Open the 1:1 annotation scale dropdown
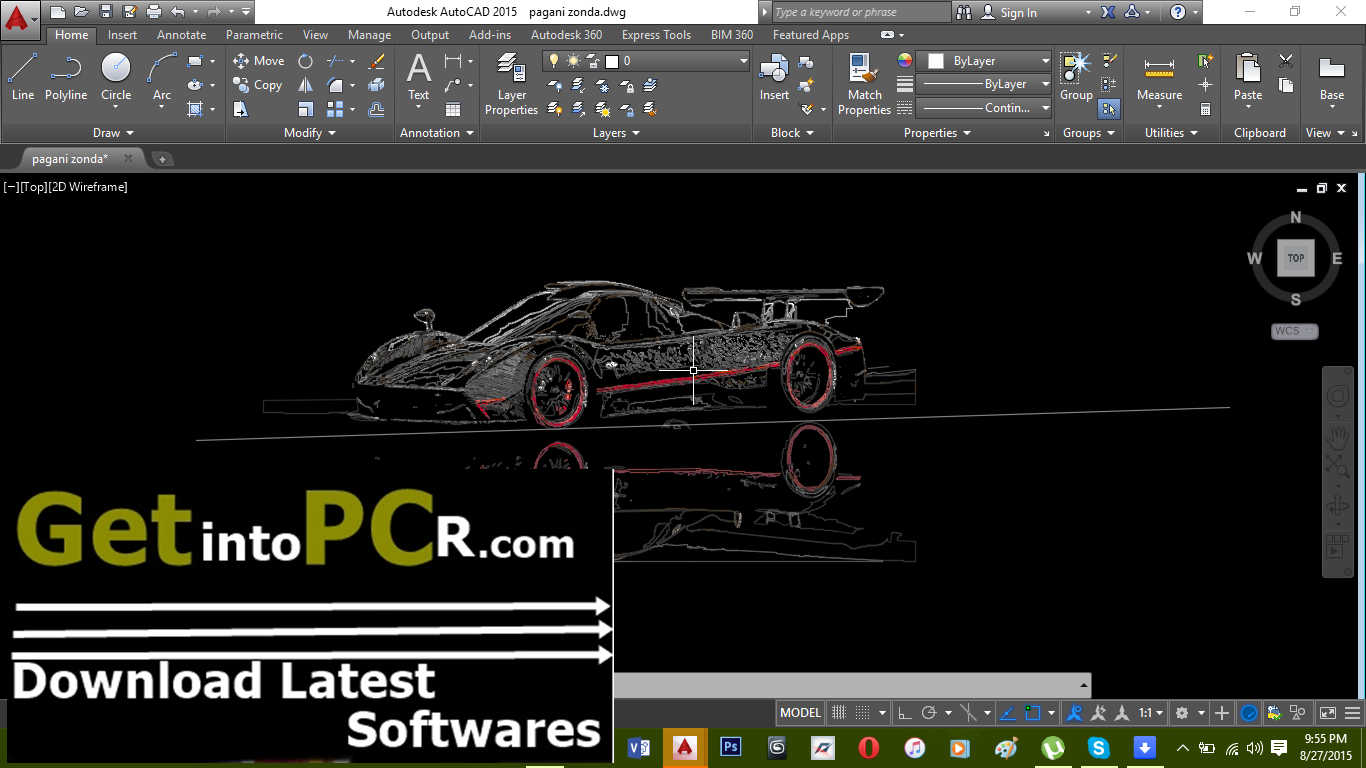This screenshot has height=768, width=1366. pos(1151,713)
